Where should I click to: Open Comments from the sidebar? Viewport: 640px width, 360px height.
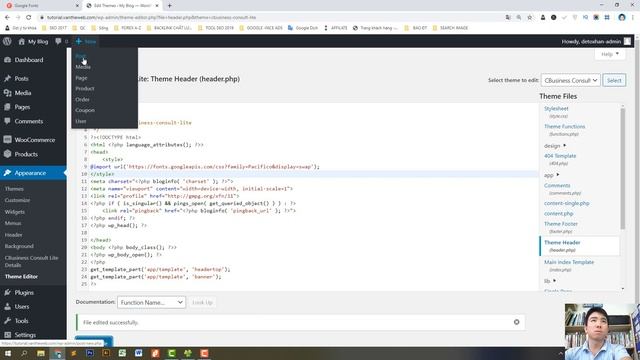coord(28,121)
